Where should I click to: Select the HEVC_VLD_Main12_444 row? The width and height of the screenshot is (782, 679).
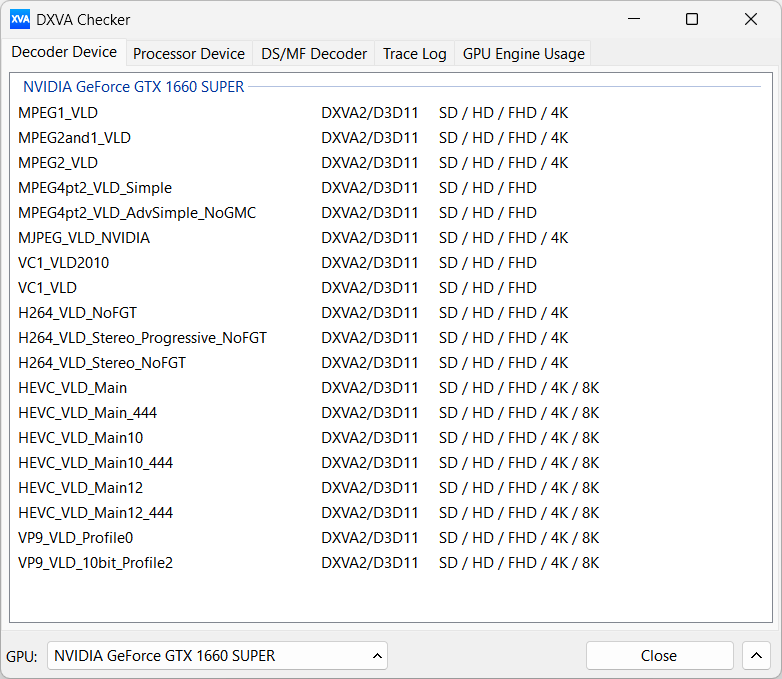point(391,512)
